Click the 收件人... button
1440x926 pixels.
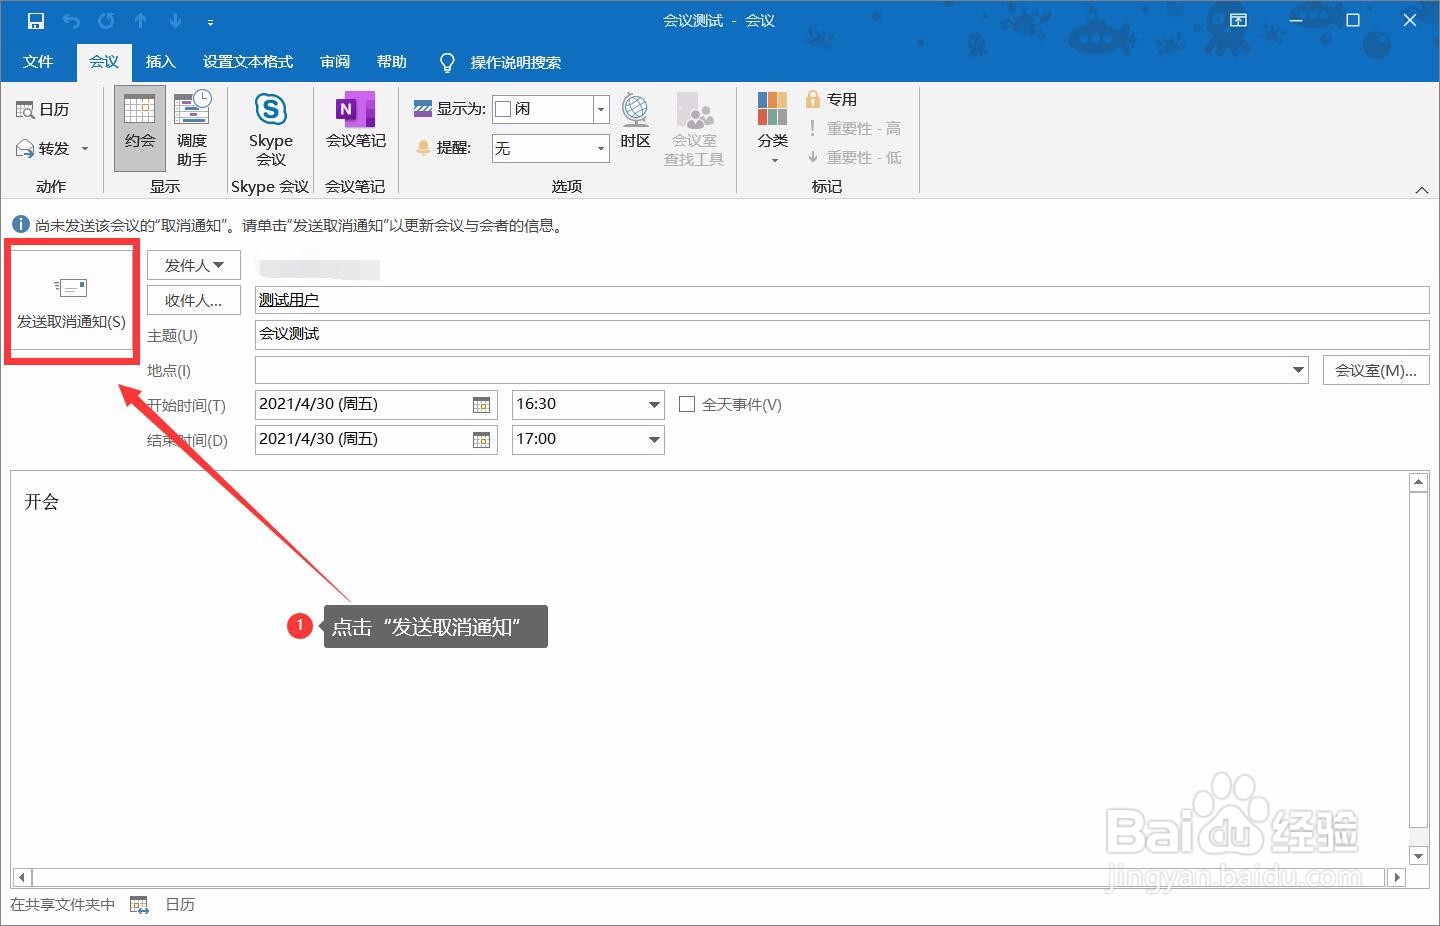click(194, 300)
